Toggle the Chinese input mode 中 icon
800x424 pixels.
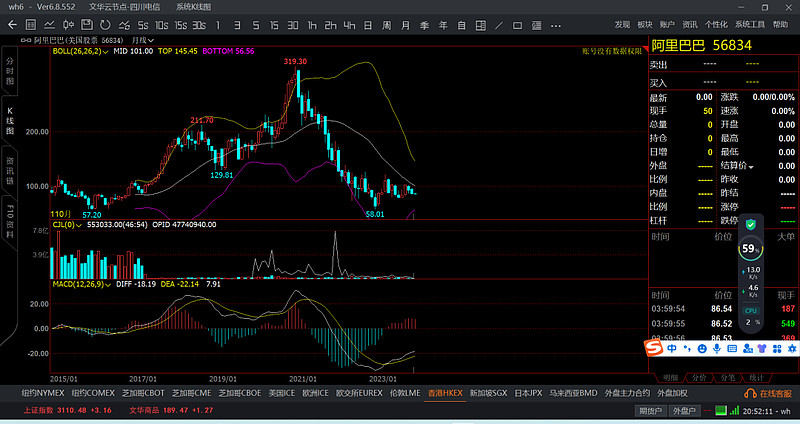tap(672, 348)
